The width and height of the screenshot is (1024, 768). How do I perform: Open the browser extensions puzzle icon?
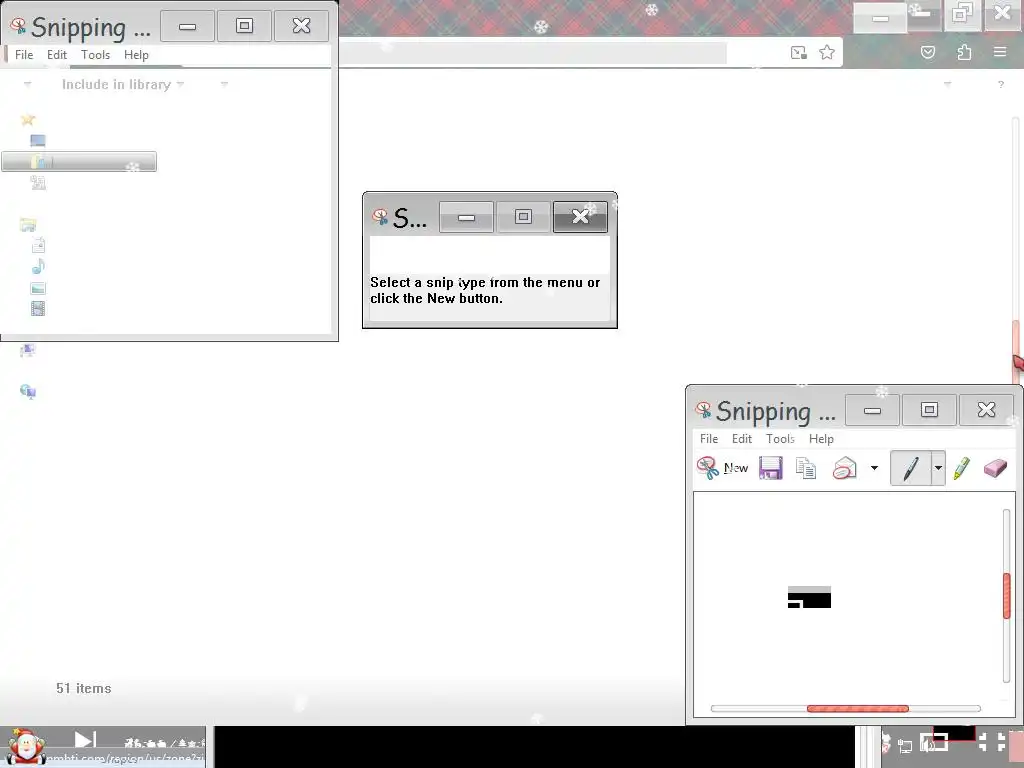[964, 52]
